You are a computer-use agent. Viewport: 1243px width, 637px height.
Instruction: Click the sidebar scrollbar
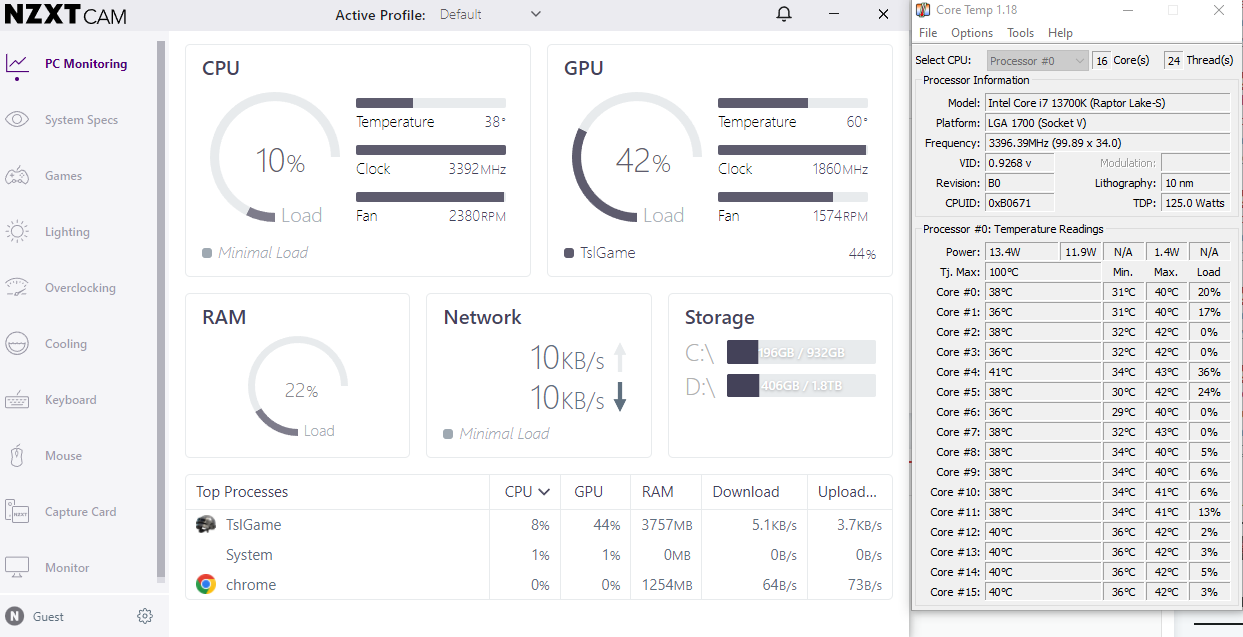pyautogui.click(x=161, y=312)
